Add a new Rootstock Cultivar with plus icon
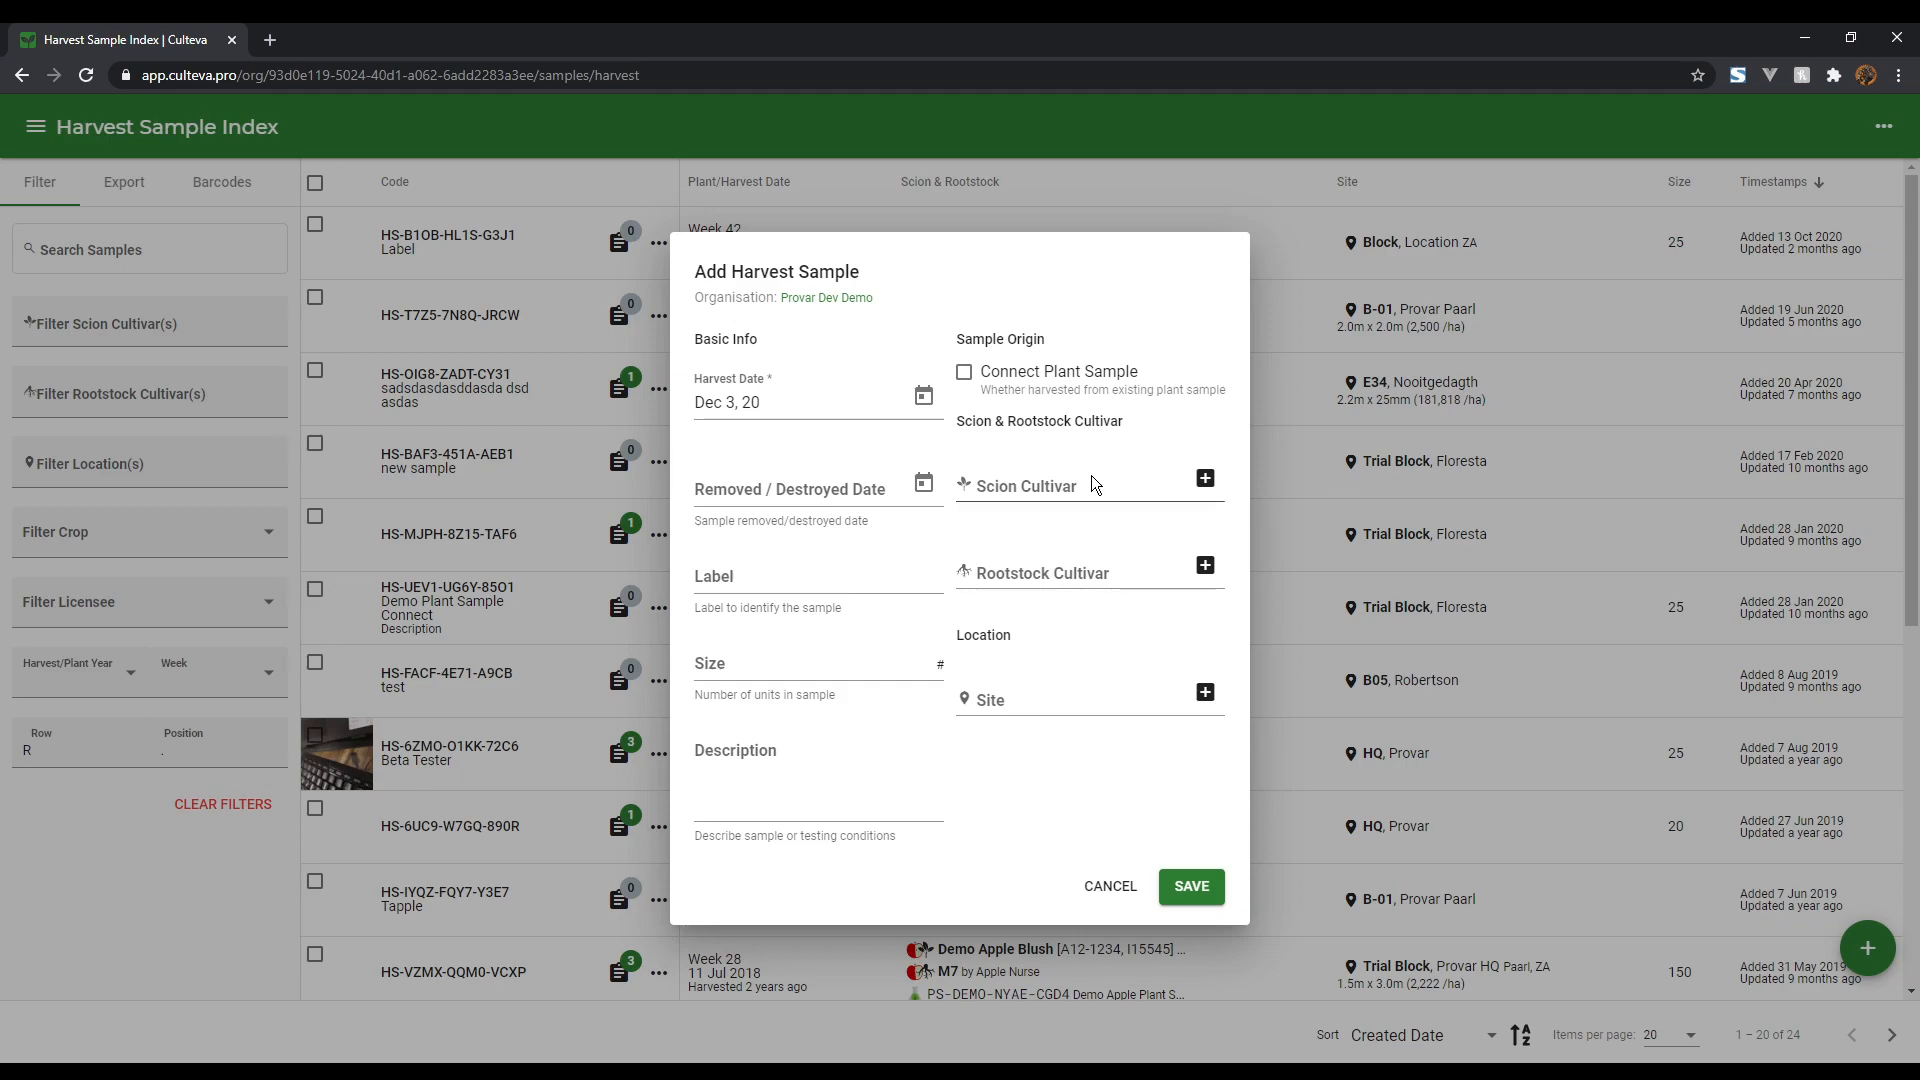 tap(1205, 565)
